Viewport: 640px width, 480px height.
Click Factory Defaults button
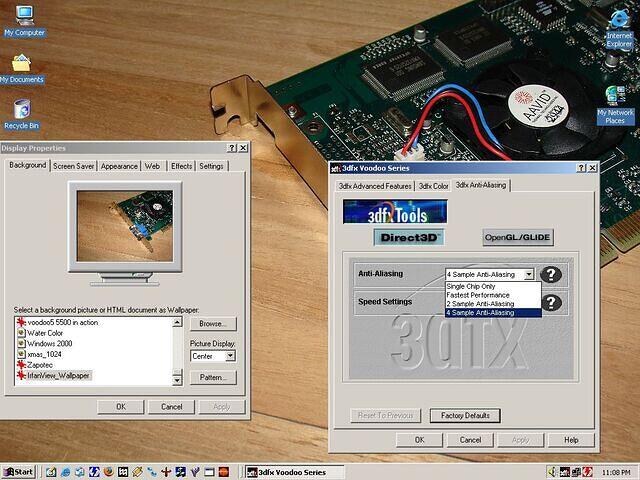click(x=465, y=416)
